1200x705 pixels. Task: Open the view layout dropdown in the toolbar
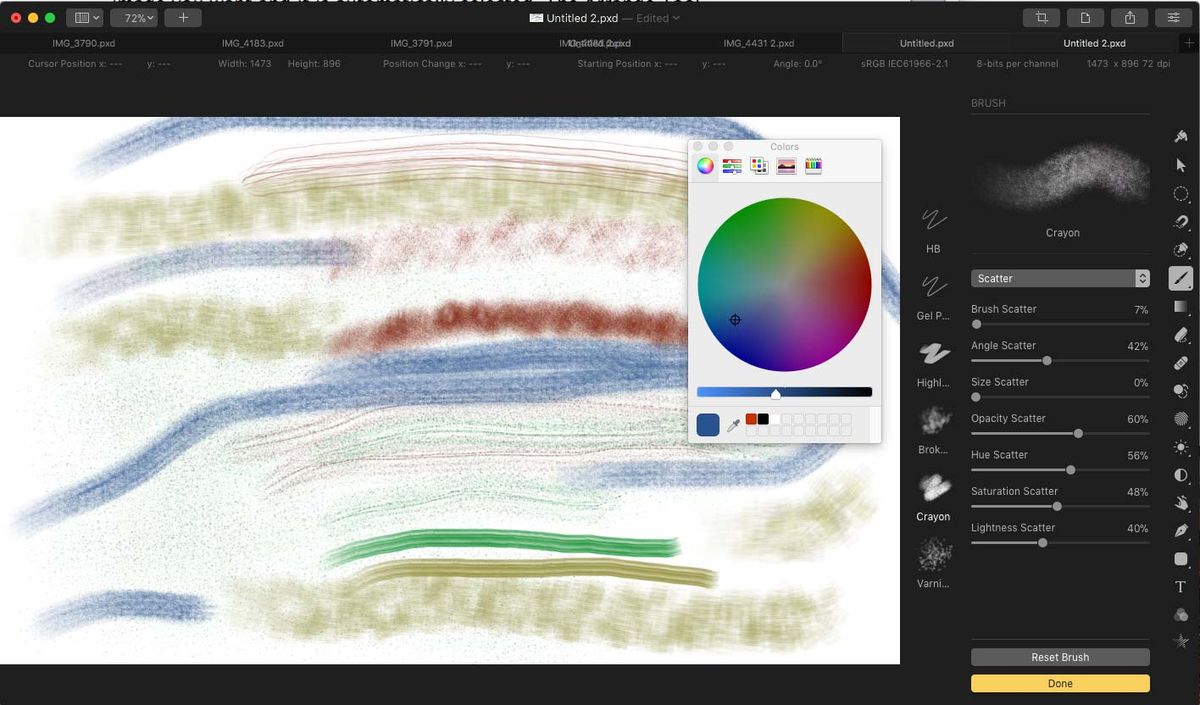pyautogui.click(x=85, y=17)
